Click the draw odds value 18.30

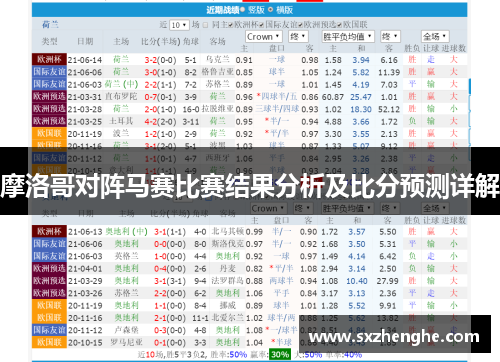tap(361, 109)
